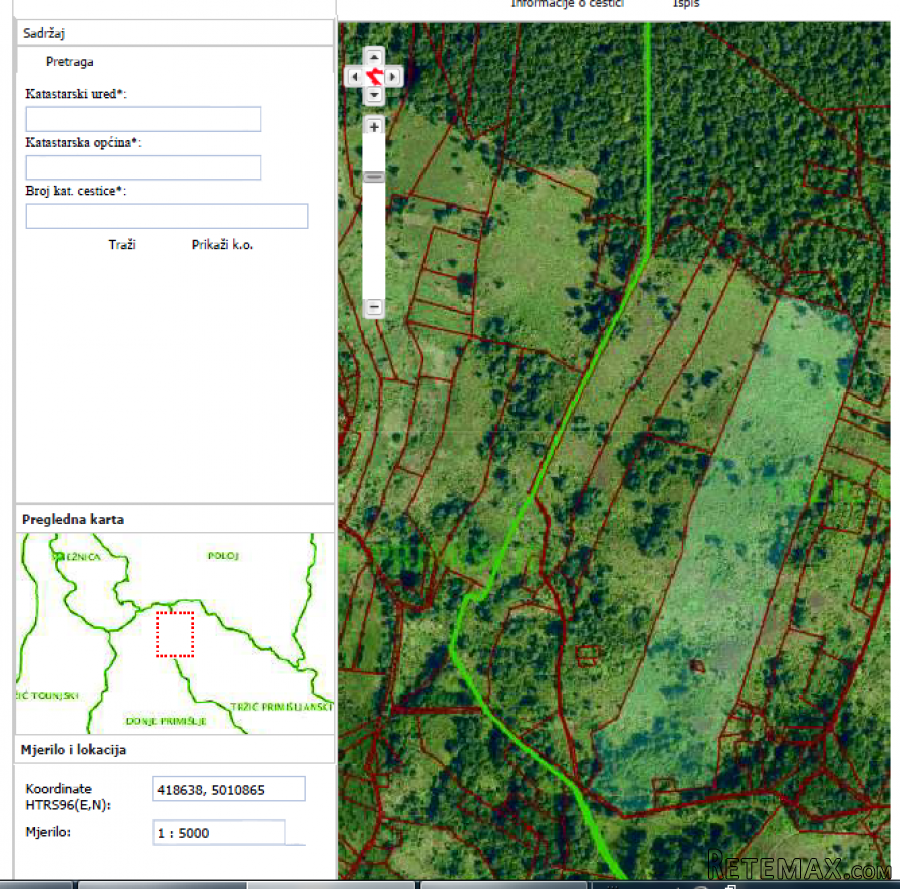Open the Pretraga section
This screenshot has height=889, width=900.
click(69, 62)
